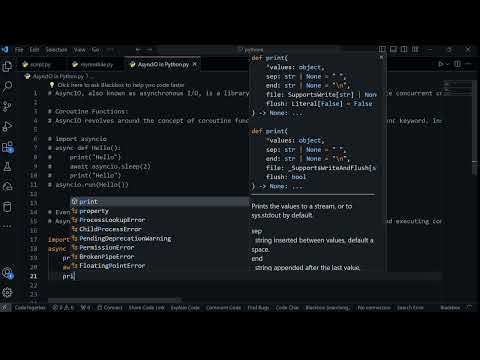Open the Extensions view

pyautogui.click(x=7, y=147)
